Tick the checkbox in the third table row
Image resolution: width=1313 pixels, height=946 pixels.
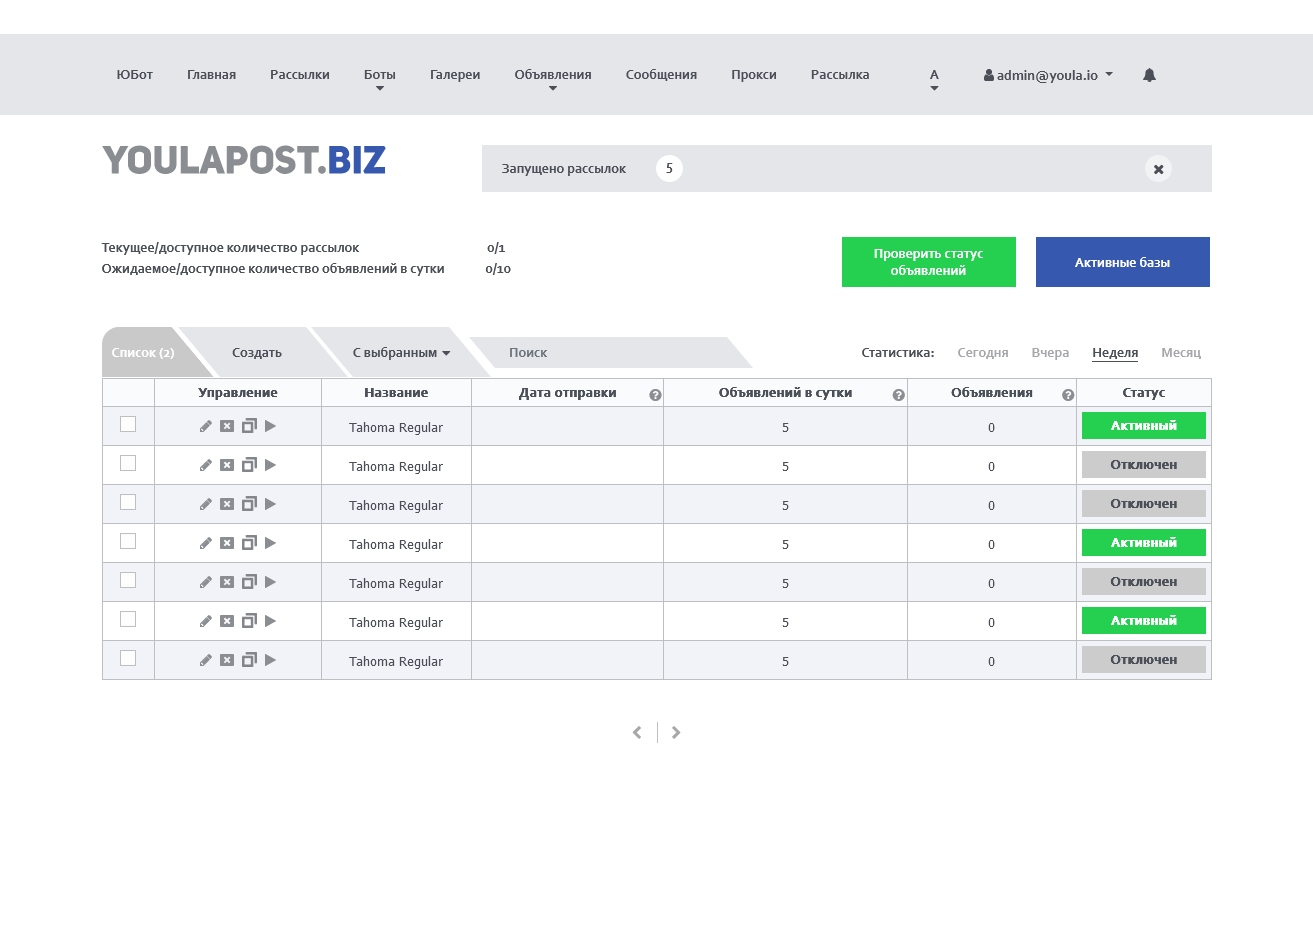pyautogui.click(x=128, y=502)
